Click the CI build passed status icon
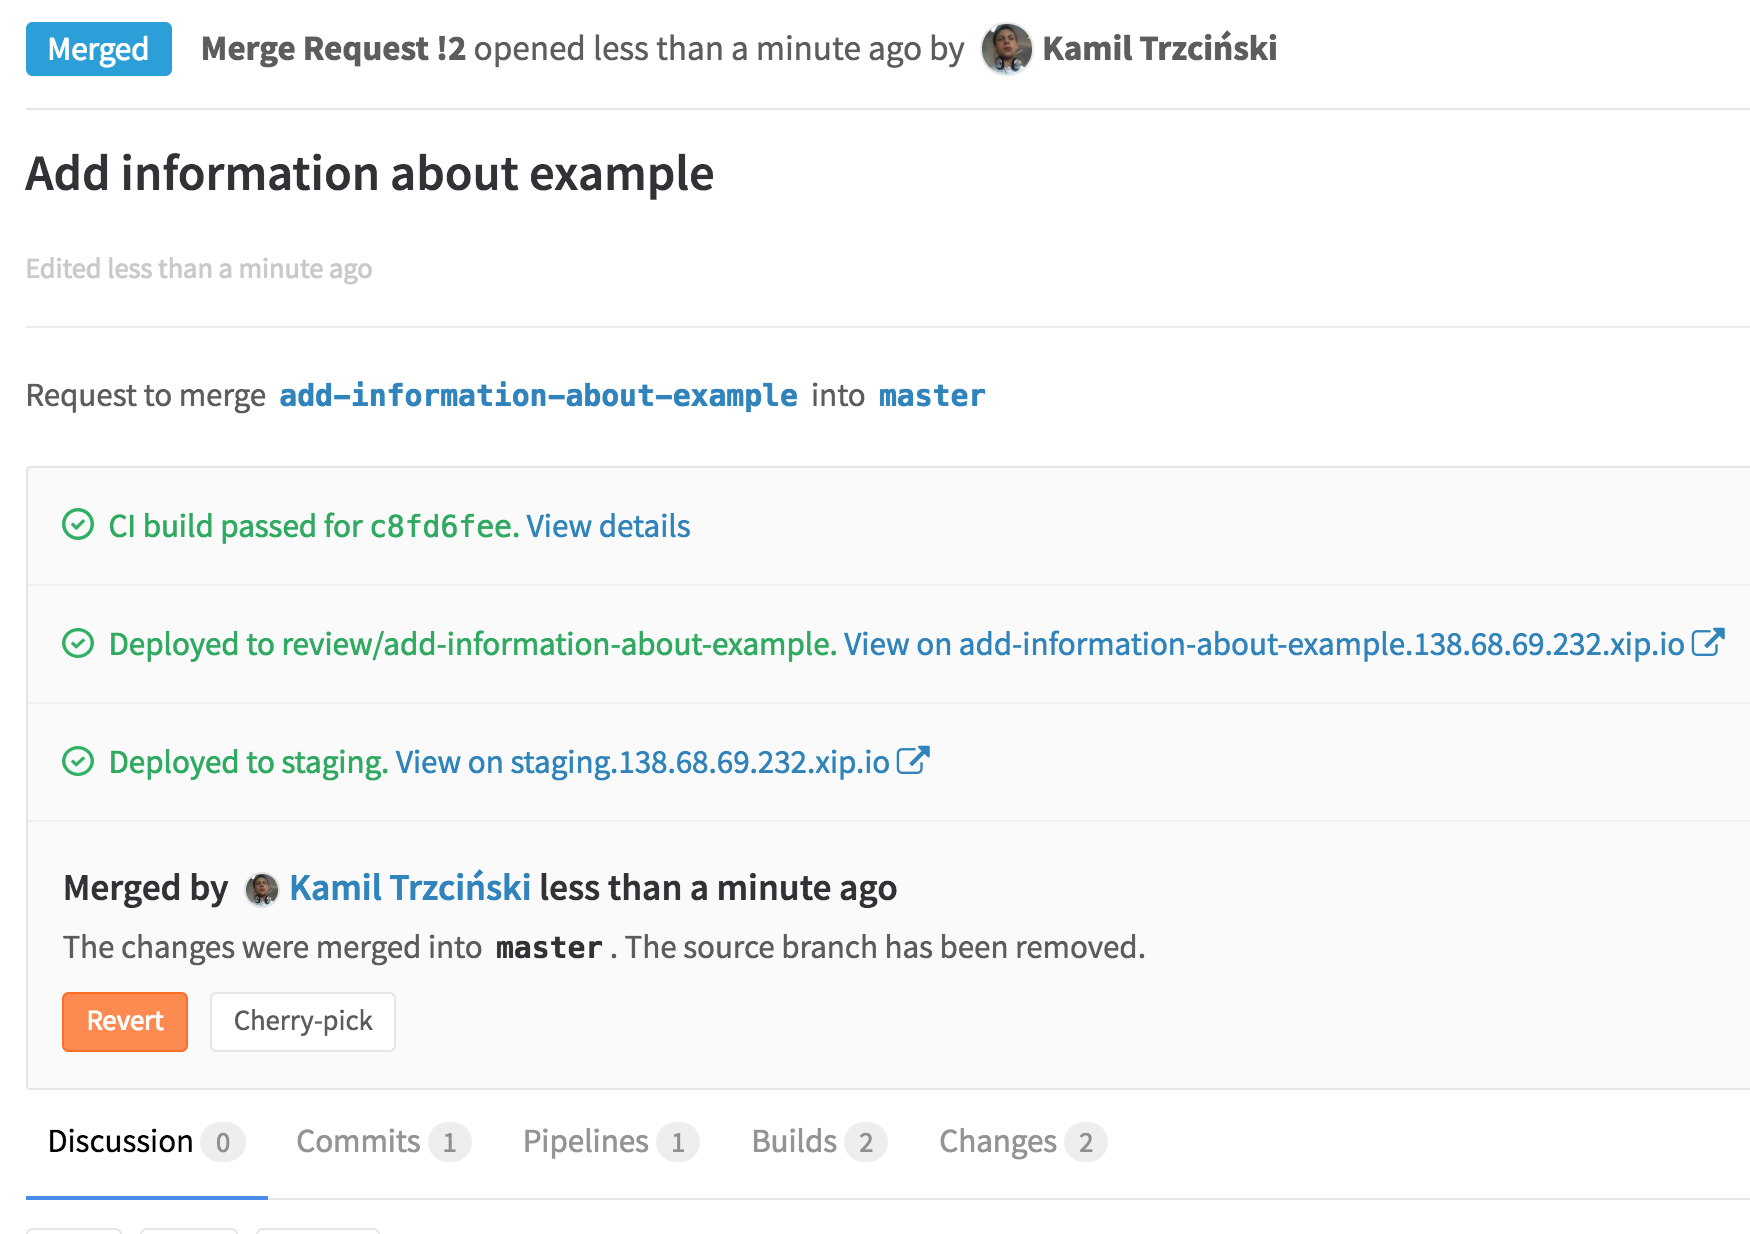The width and height of the screenshot is (1750, 1234). (78, 525)
